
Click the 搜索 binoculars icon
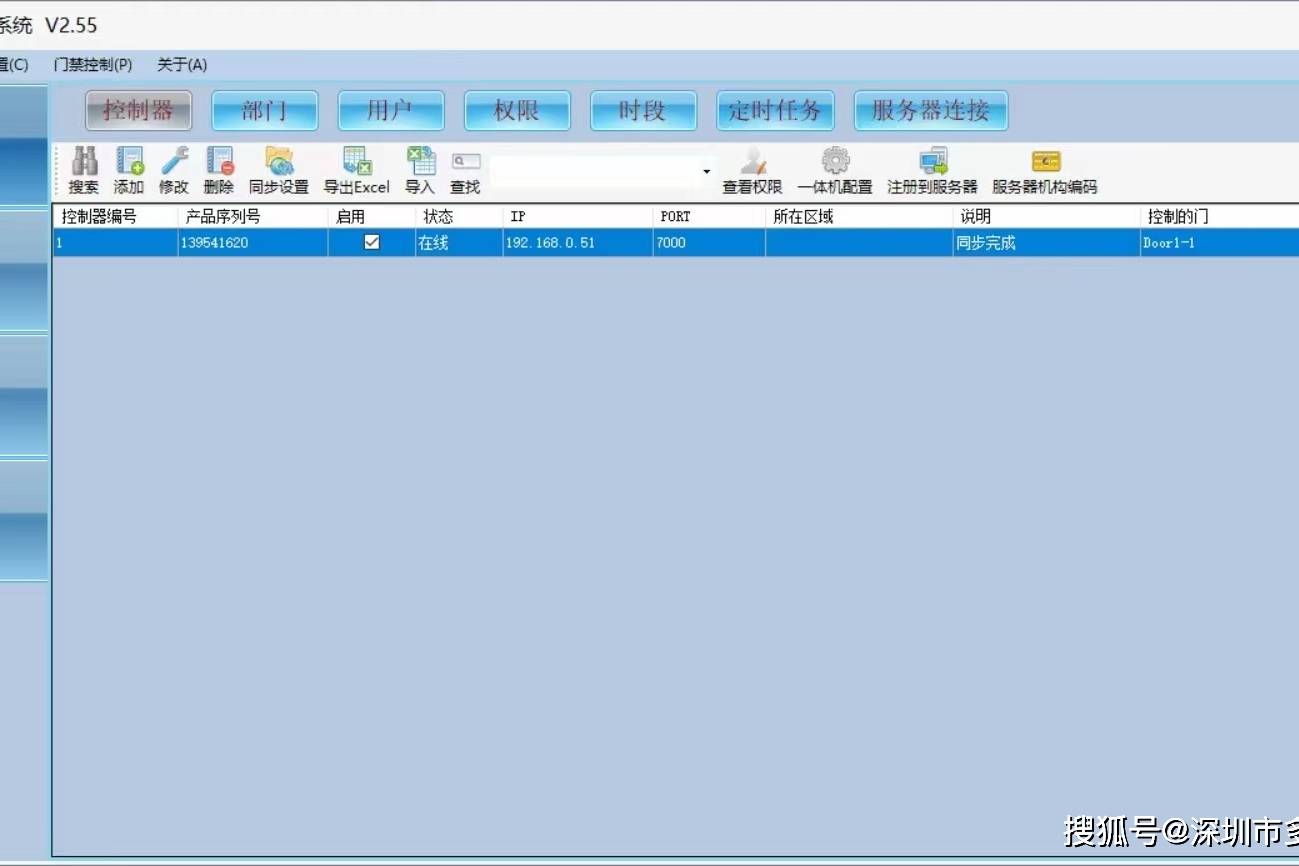coord(84,162)
